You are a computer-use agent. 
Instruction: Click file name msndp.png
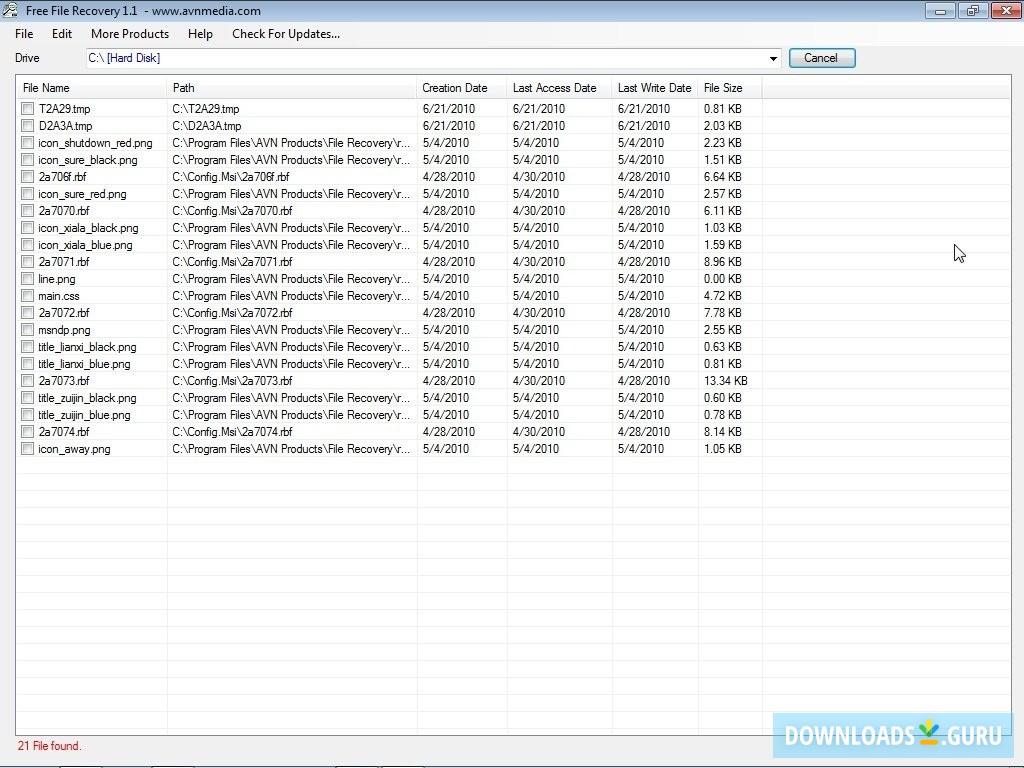click(64, 330)
